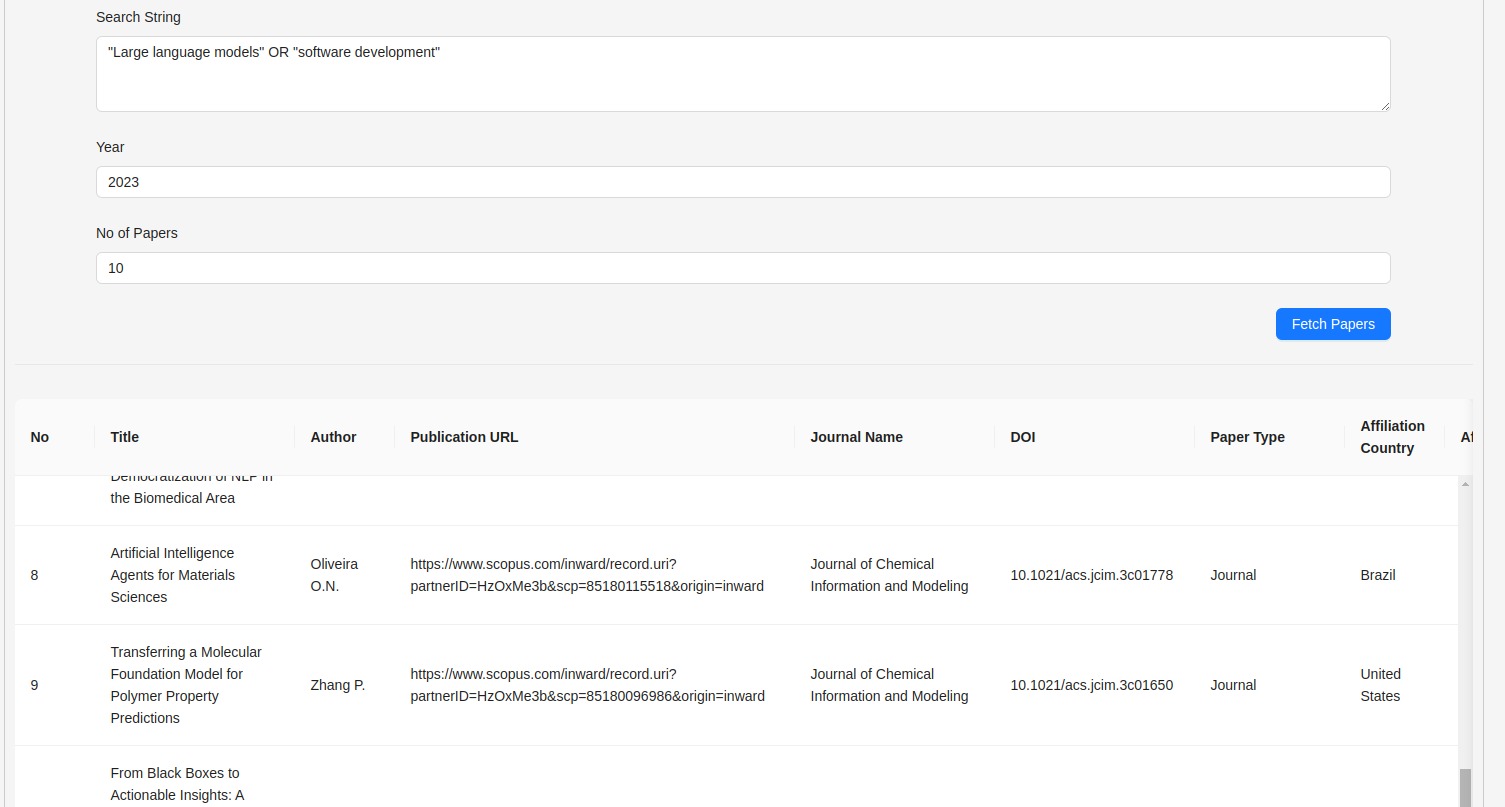Click the Title column header
This screenshot has width=1505, height=807.
(125, 437)
